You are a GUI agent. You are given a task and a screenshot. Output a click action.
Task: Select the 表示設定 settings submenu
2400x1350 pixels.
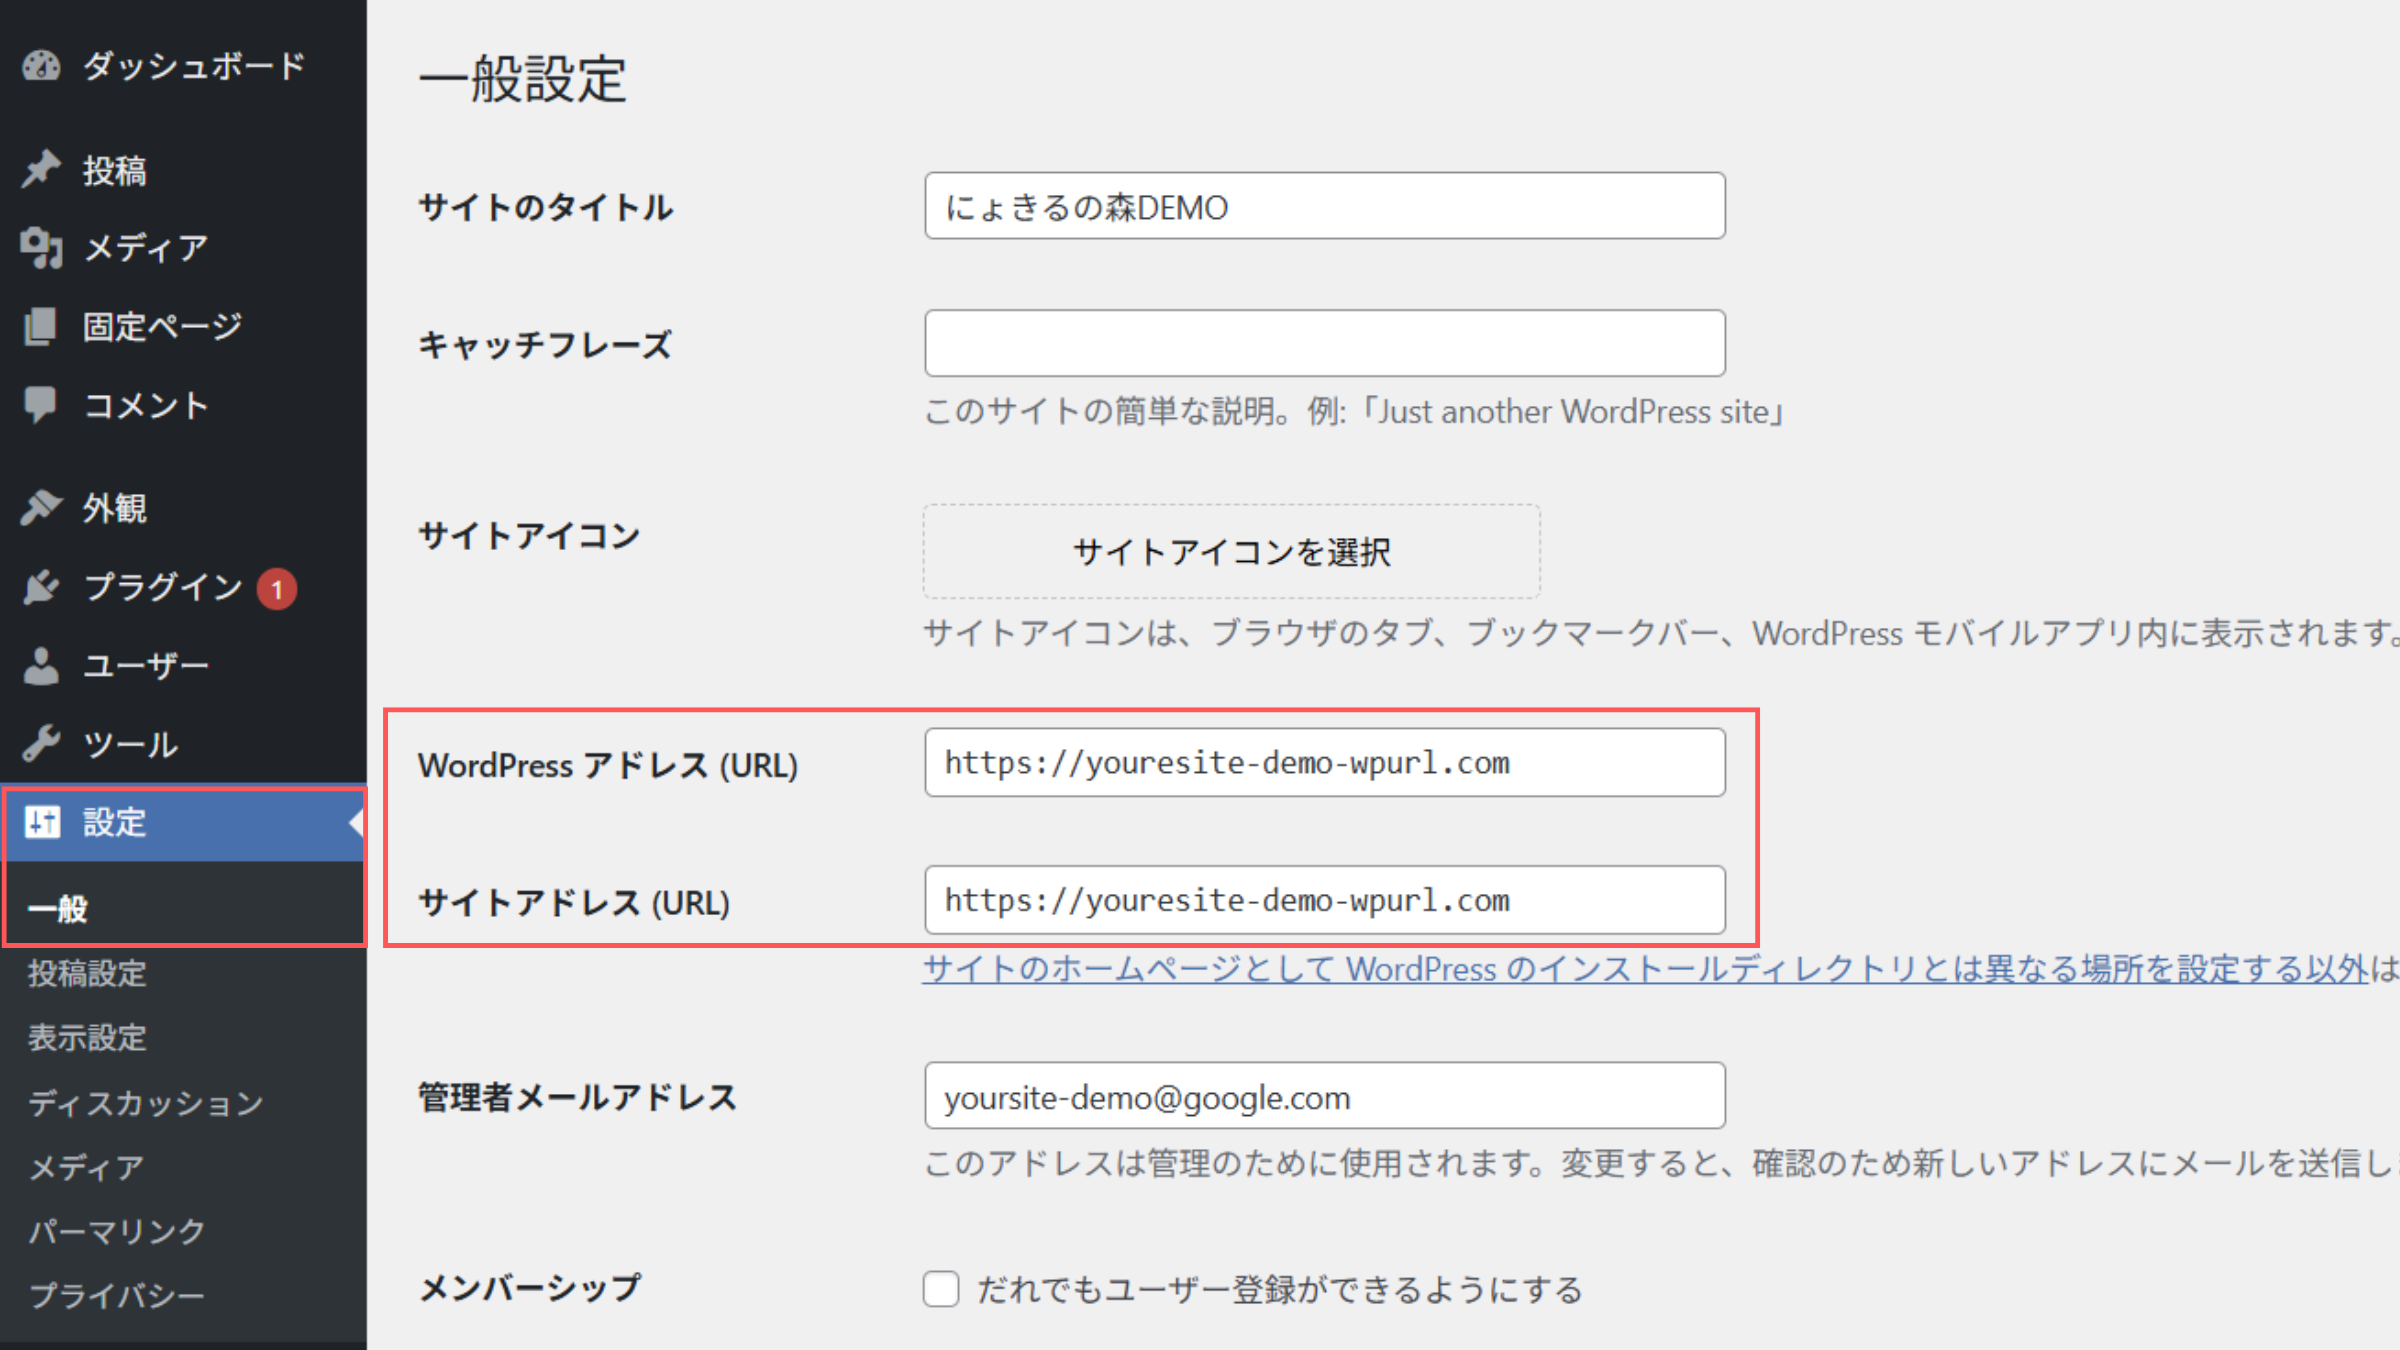click(88, 1038)
